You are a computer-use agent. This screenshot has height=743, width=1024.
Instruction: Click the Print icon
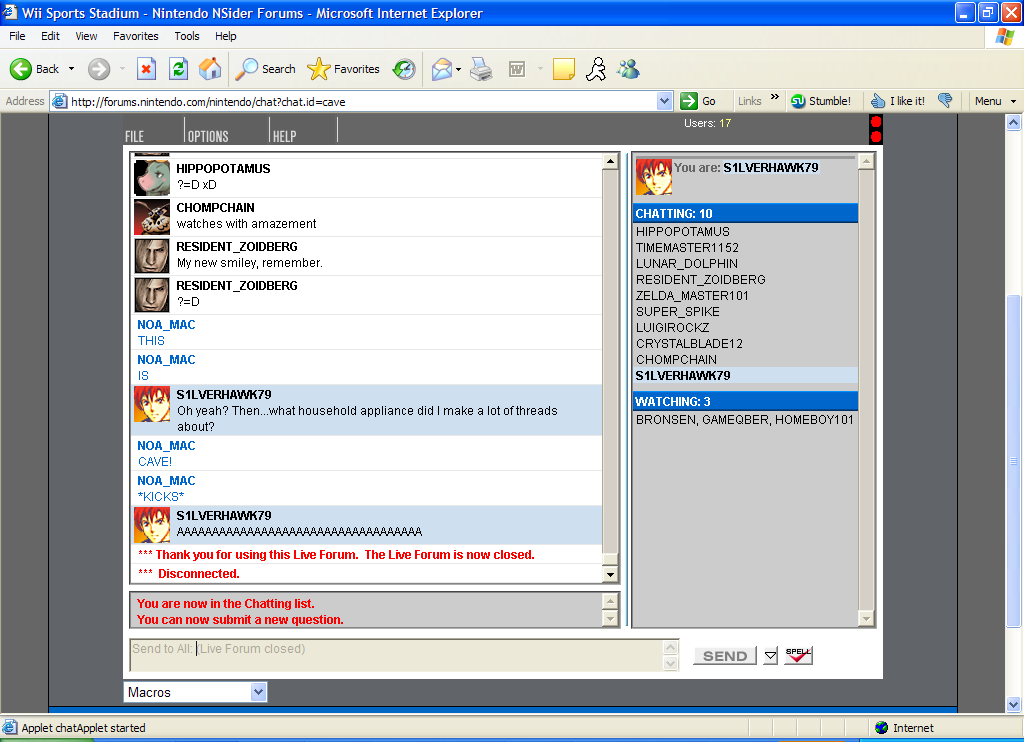point(481,69)
